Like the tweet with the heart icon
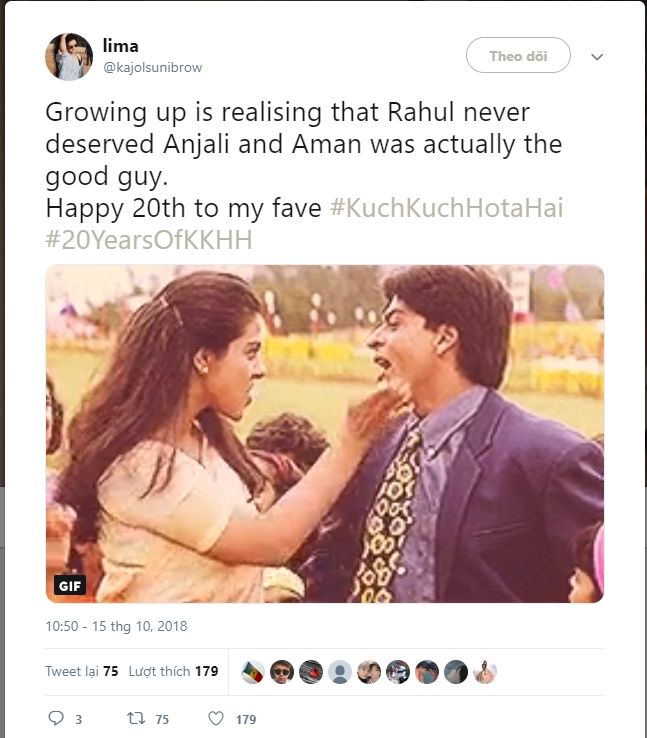 pyautogui.click(x=215, y=718)
